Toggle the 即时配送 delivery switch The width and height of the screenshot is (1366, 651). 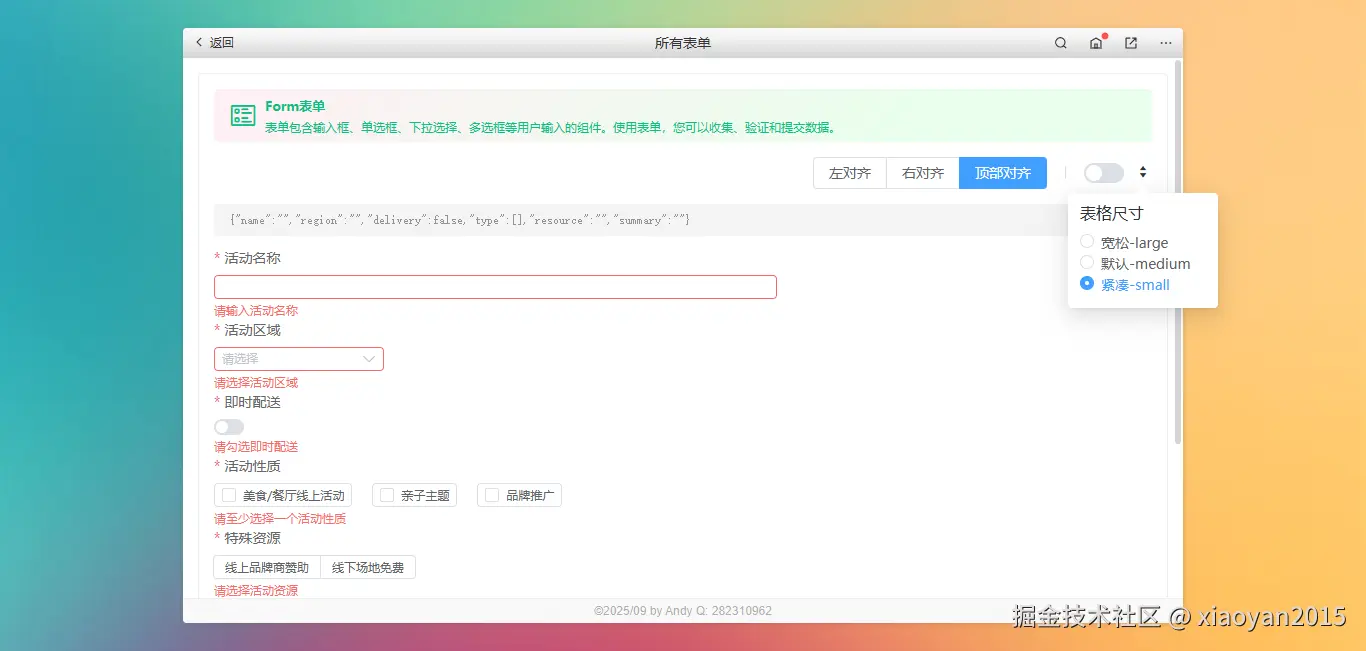(228, 426)
